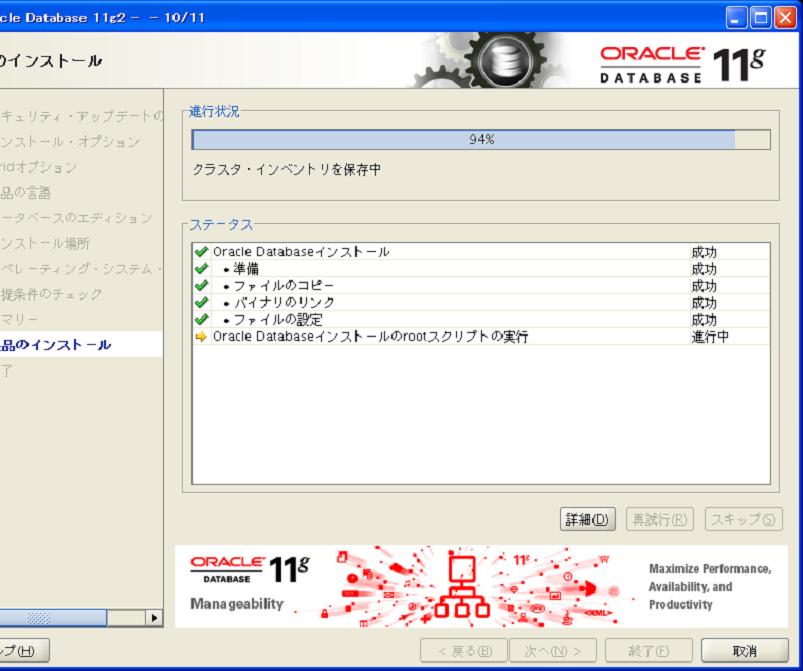Select sidebar step Gridオプション

[x=38, y=167]
